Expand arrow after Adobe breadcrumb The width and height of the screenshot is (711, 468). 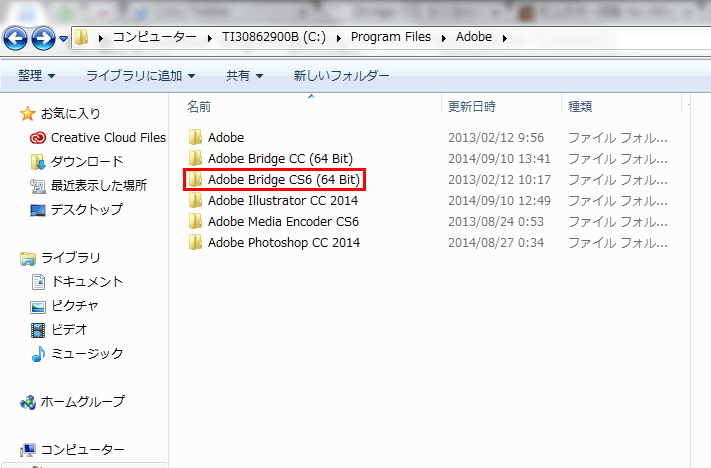tap(505, 38)
